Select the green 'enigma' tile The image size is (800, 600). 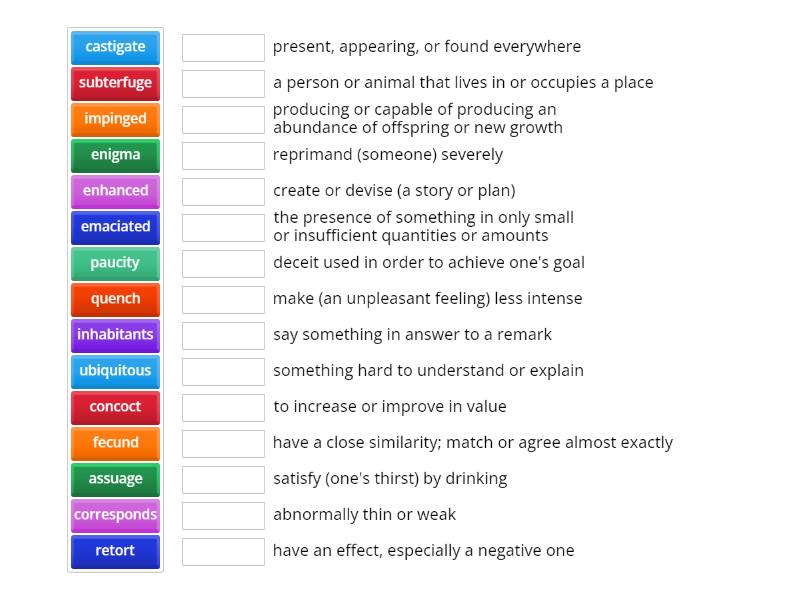click(115, 155)
